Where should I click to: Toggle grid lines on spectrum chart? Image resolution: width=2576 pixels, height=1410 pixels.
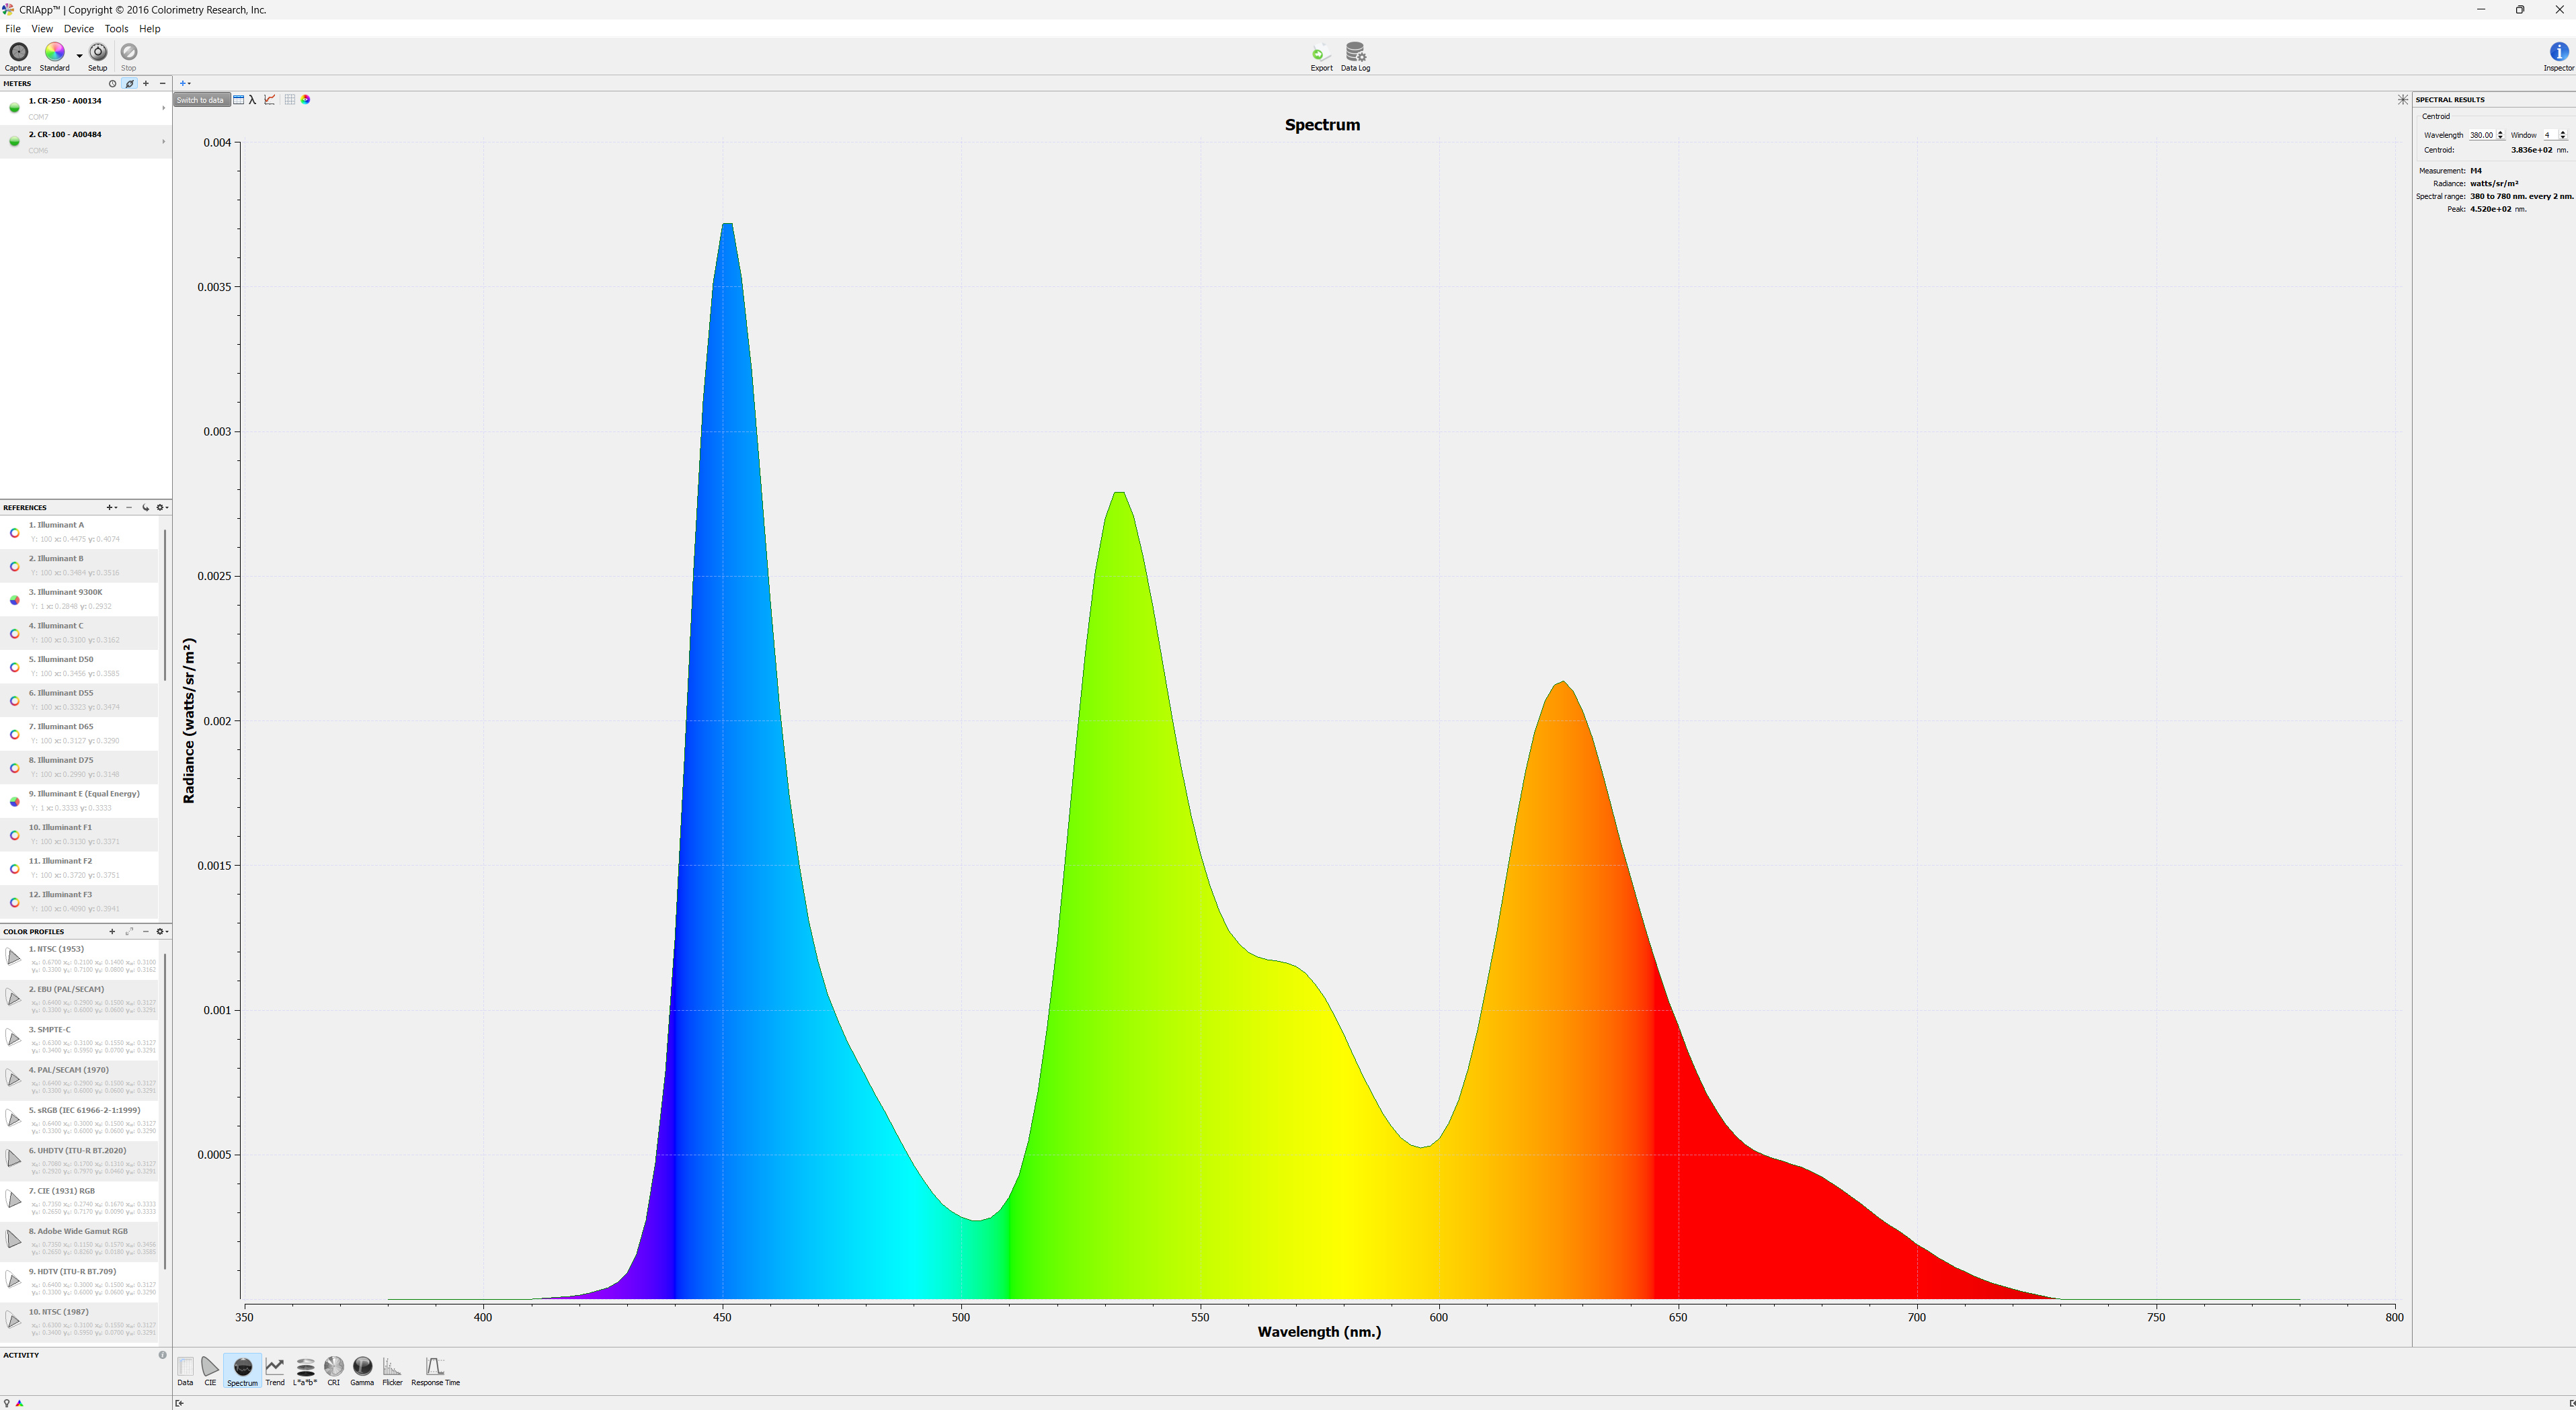click(289, 100)
